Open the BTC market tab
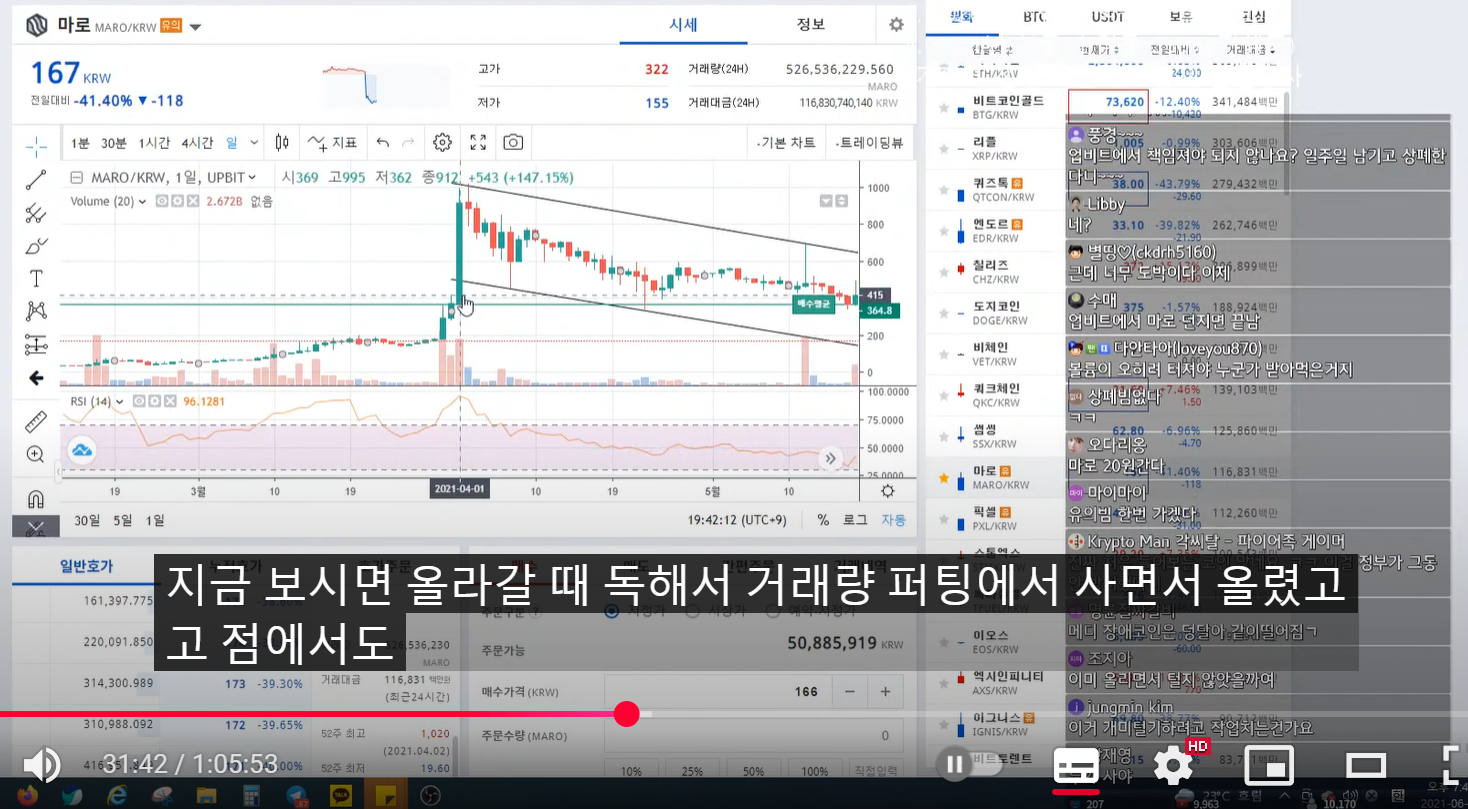 (1034, 17)
